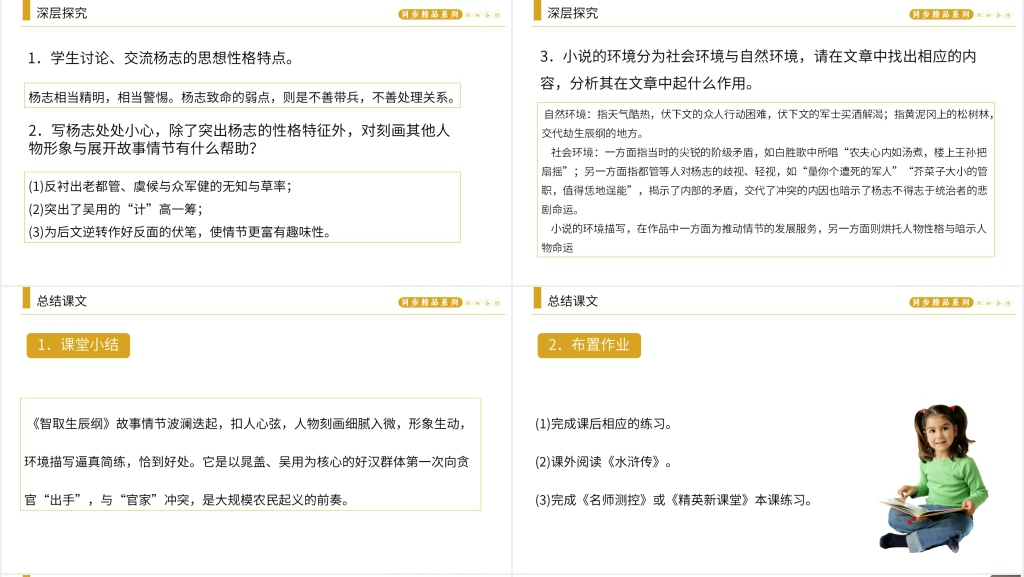This screenshot has width=1024, height=577.
Task: Click homework item "完成课后相应的练习"
Action: [604, 424]
